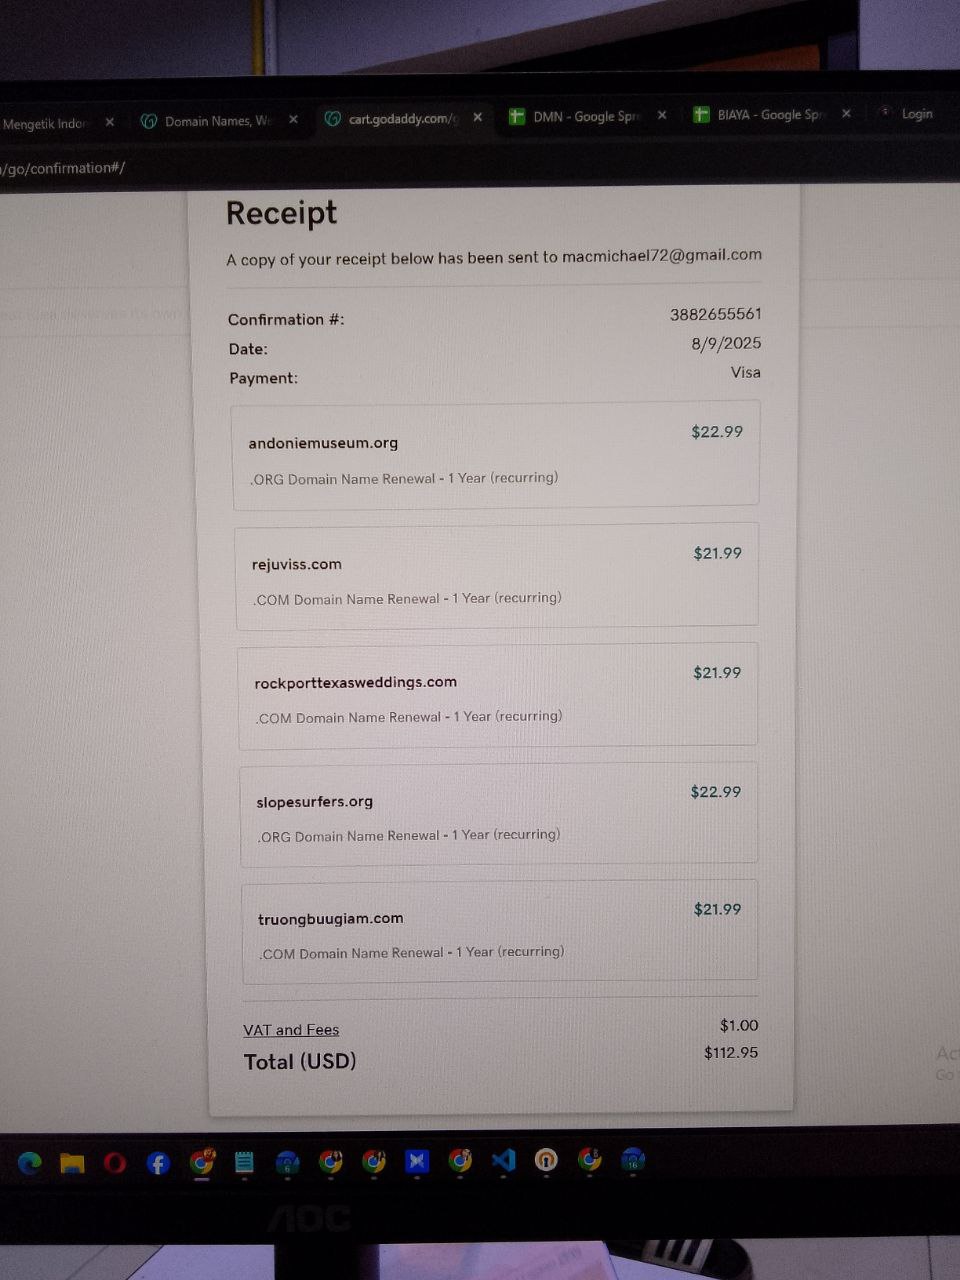Close the Mengetik Indonesia tab
The width and height of the screenshot is (960, 1280).
tap(110, 122)
